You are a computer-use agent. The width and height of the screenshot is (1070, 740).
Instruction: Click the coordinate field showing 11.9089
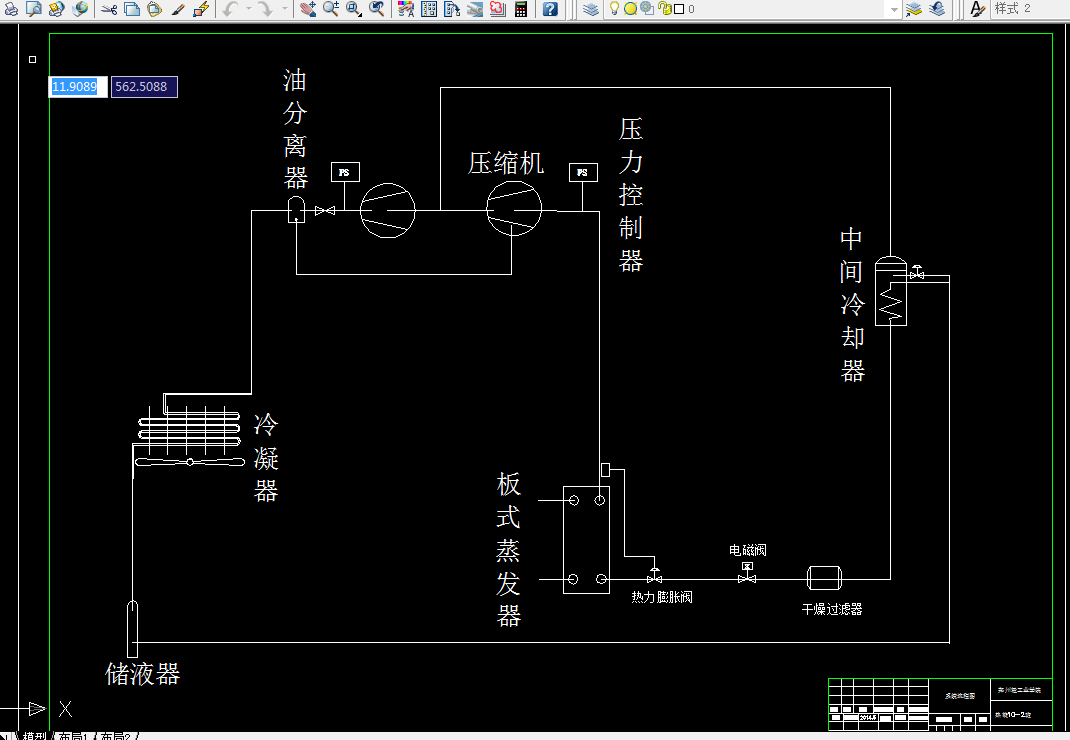tap(78, 87)
